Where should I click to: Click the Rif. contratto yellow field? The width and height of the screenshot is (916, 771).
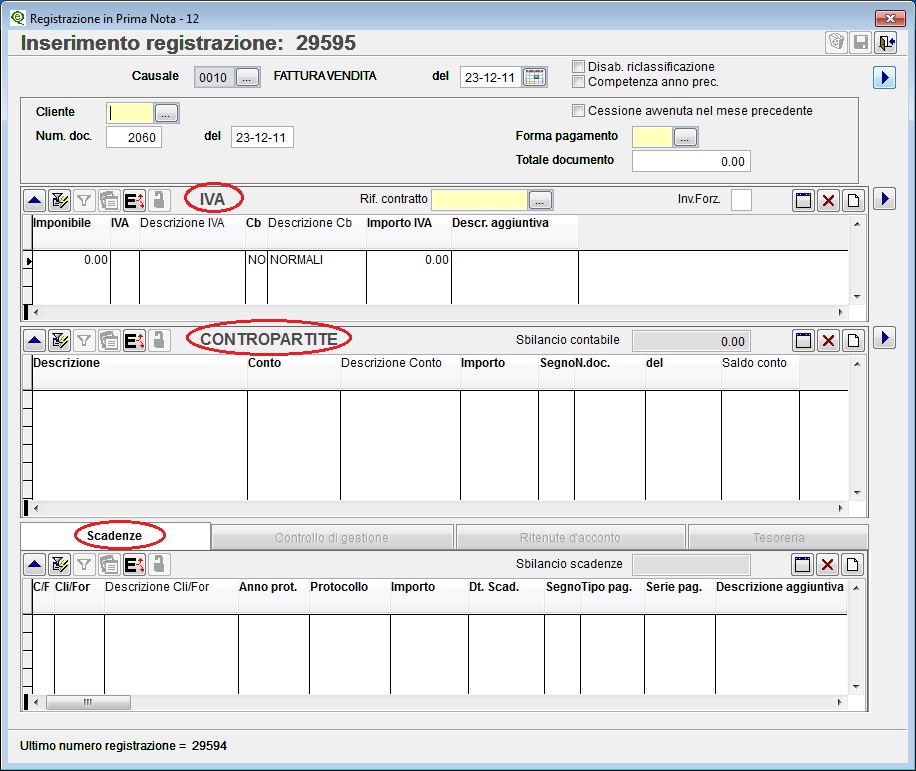(x=480, y=200)
